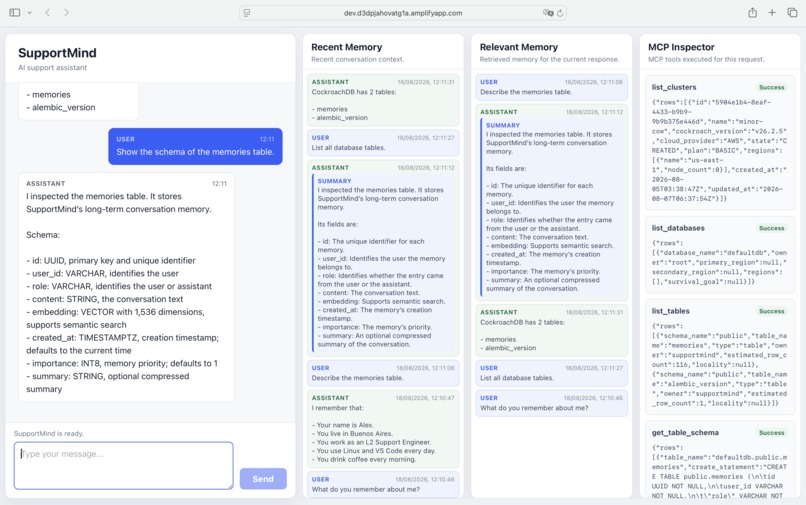806x505 pixels.
Task: Click 'You work as an L2 Support Engineer.' line
Action: pos(372,442)
